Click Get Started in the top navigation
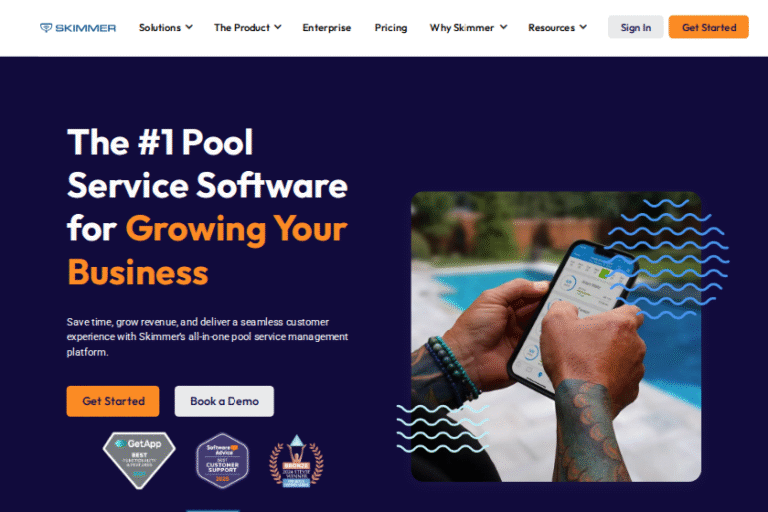The height and width of the screenshot is (512, 768). (709, 27)
